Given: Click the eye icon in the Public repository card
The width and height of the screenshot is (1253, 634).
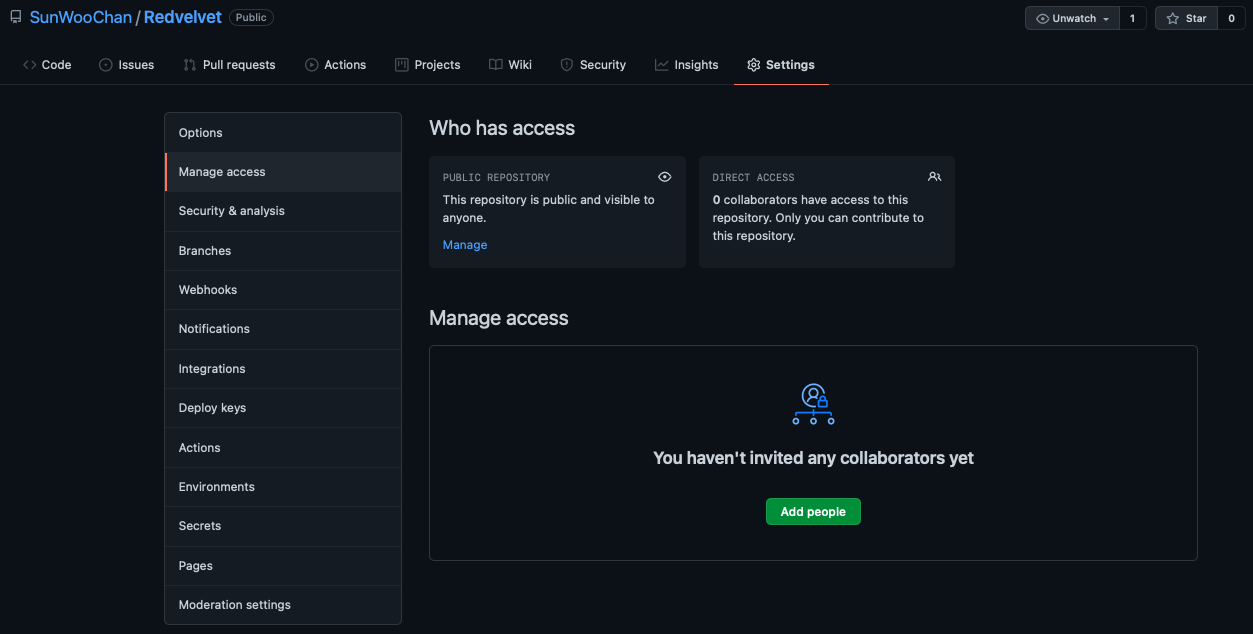Looking at the screenshot, I should coord(665,177).
